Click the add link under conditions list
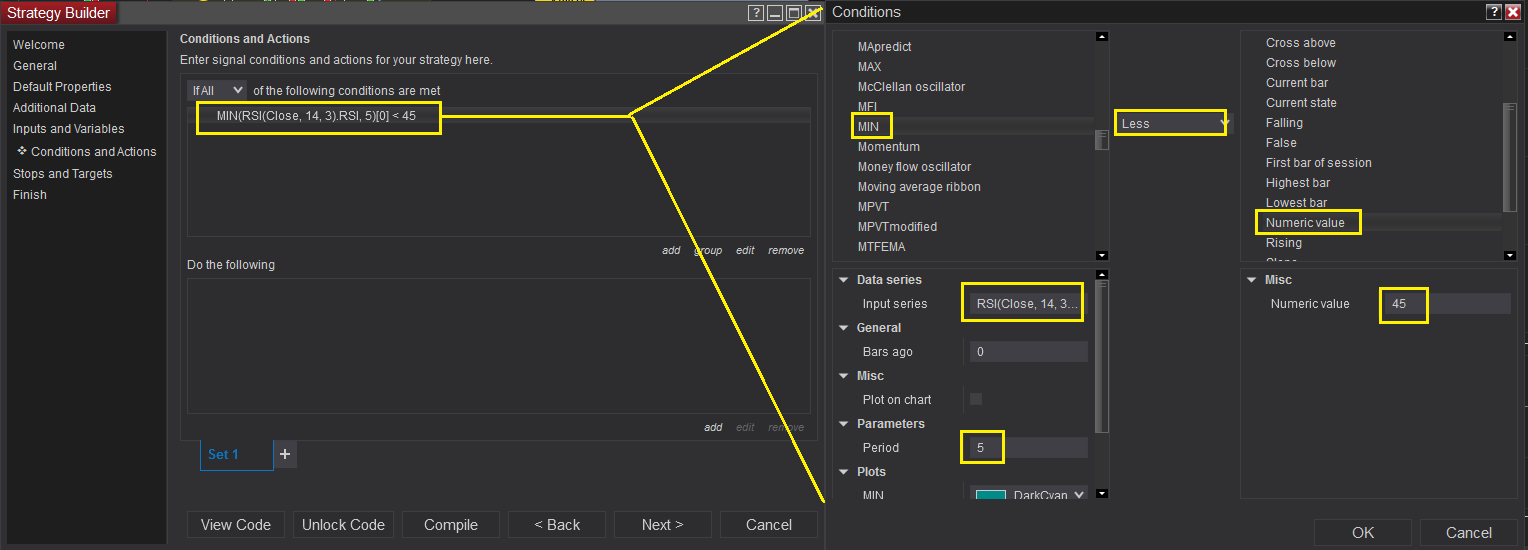The image size is (1528, 550). click(671, 250)
